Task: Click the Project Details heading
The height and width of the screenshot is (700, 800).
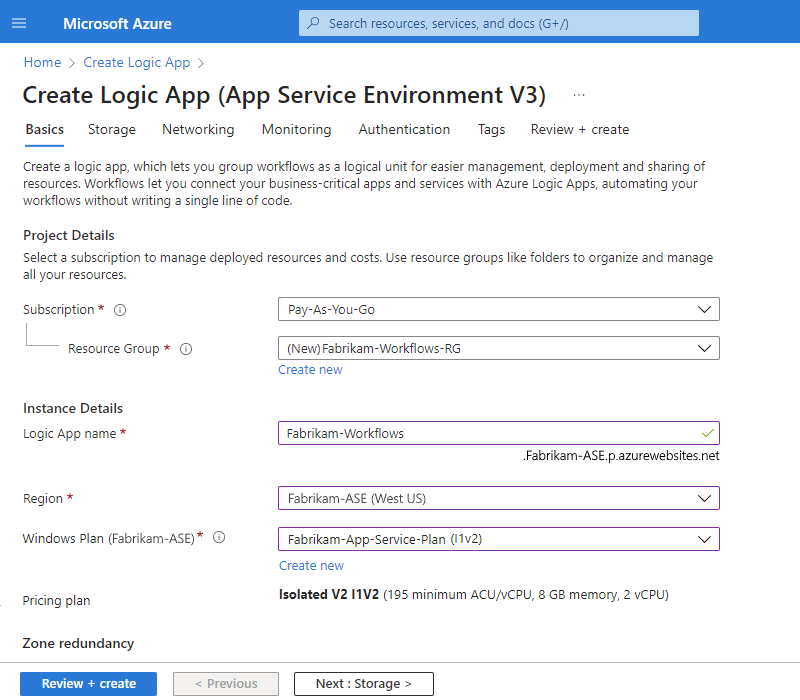Action: click(69, 236)
